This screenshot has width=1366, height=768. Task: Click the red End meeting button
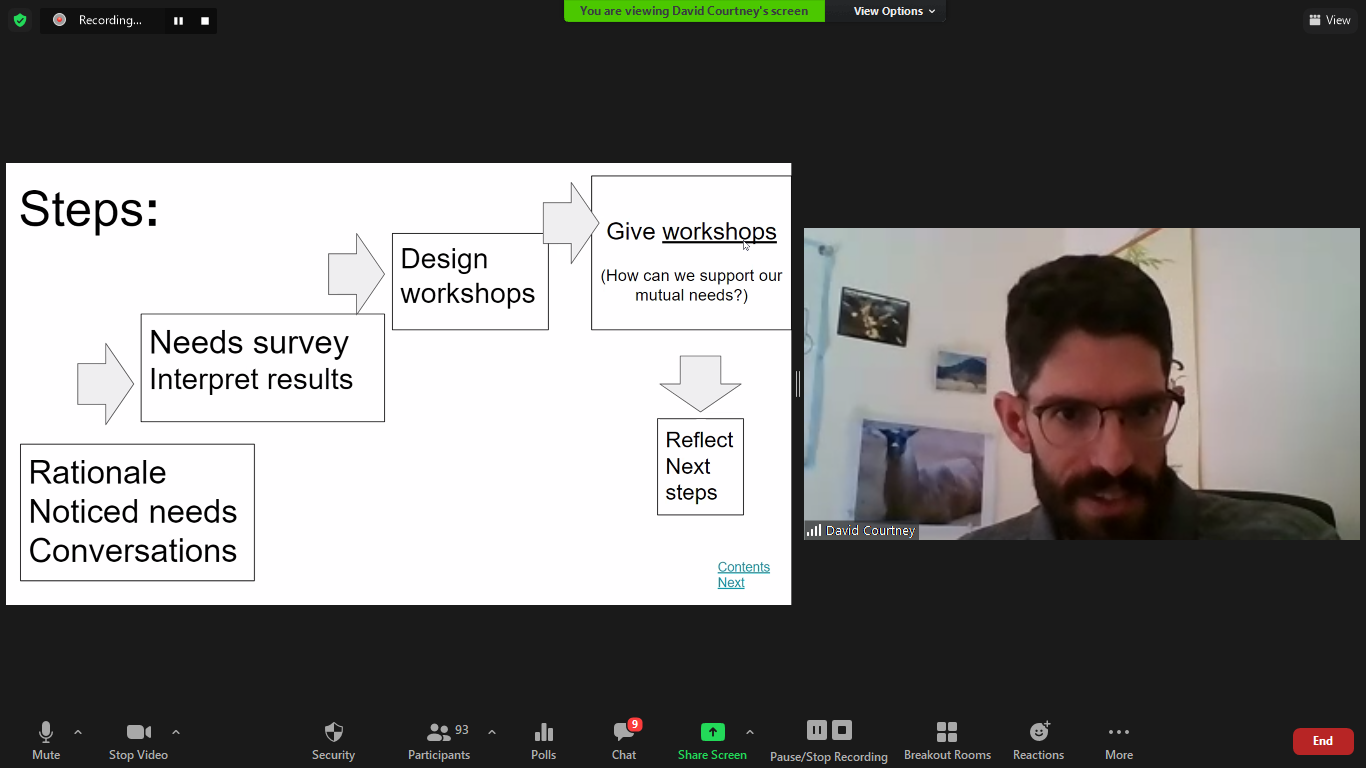coord(1323,741)
